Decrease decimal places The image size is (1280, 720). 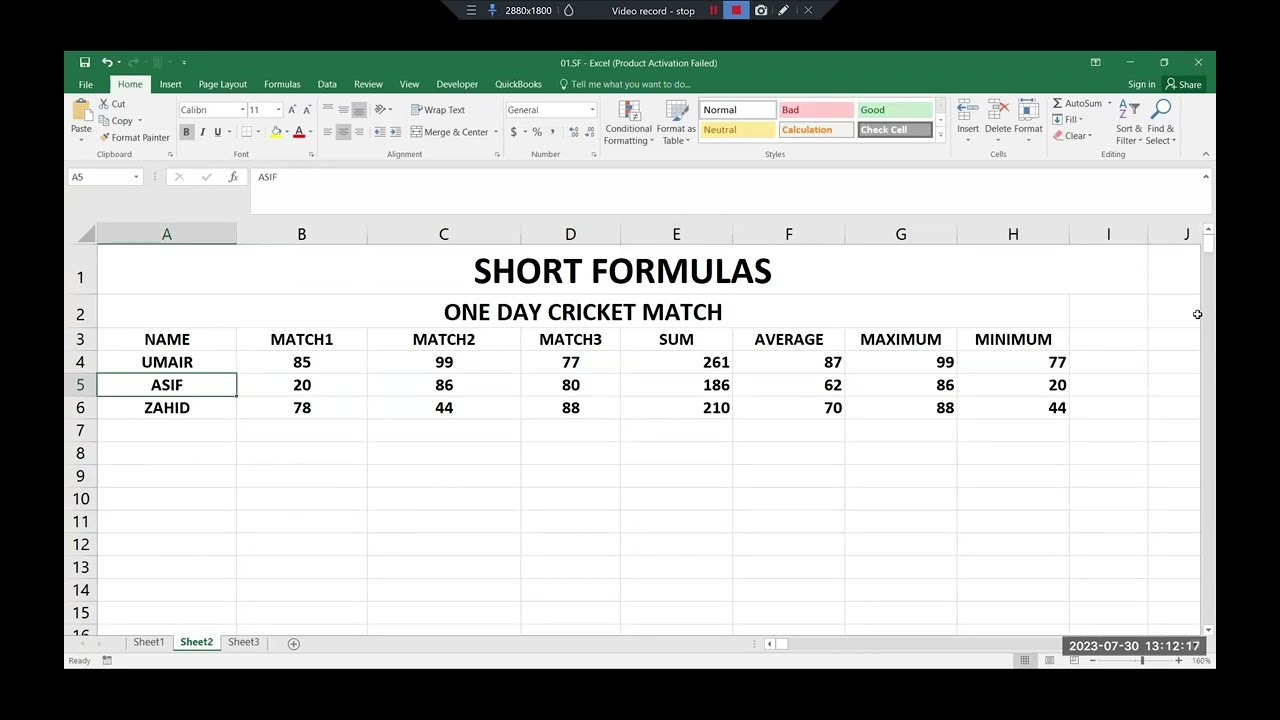click(x=590, y=132)
